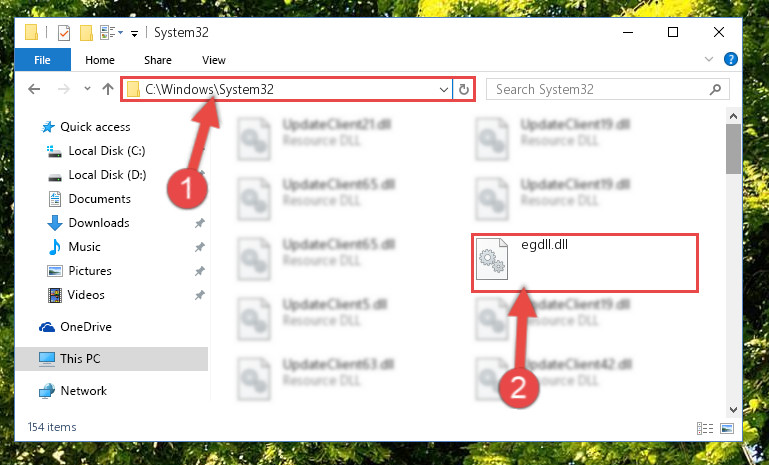Go up one folder level arrow
The image size is (769, 465).
[107, 89]
